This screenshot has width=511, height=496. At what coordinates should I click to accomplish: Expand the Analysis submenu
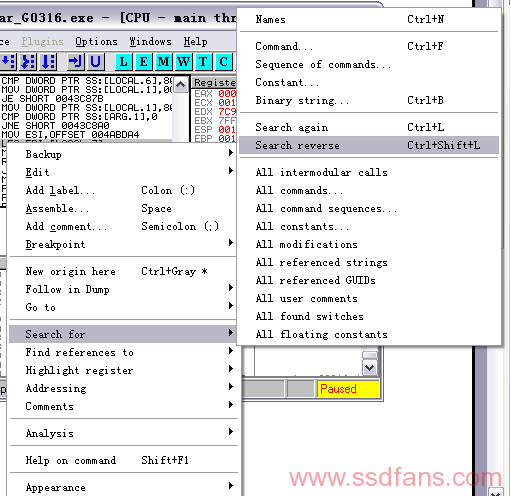pos(122,433)
